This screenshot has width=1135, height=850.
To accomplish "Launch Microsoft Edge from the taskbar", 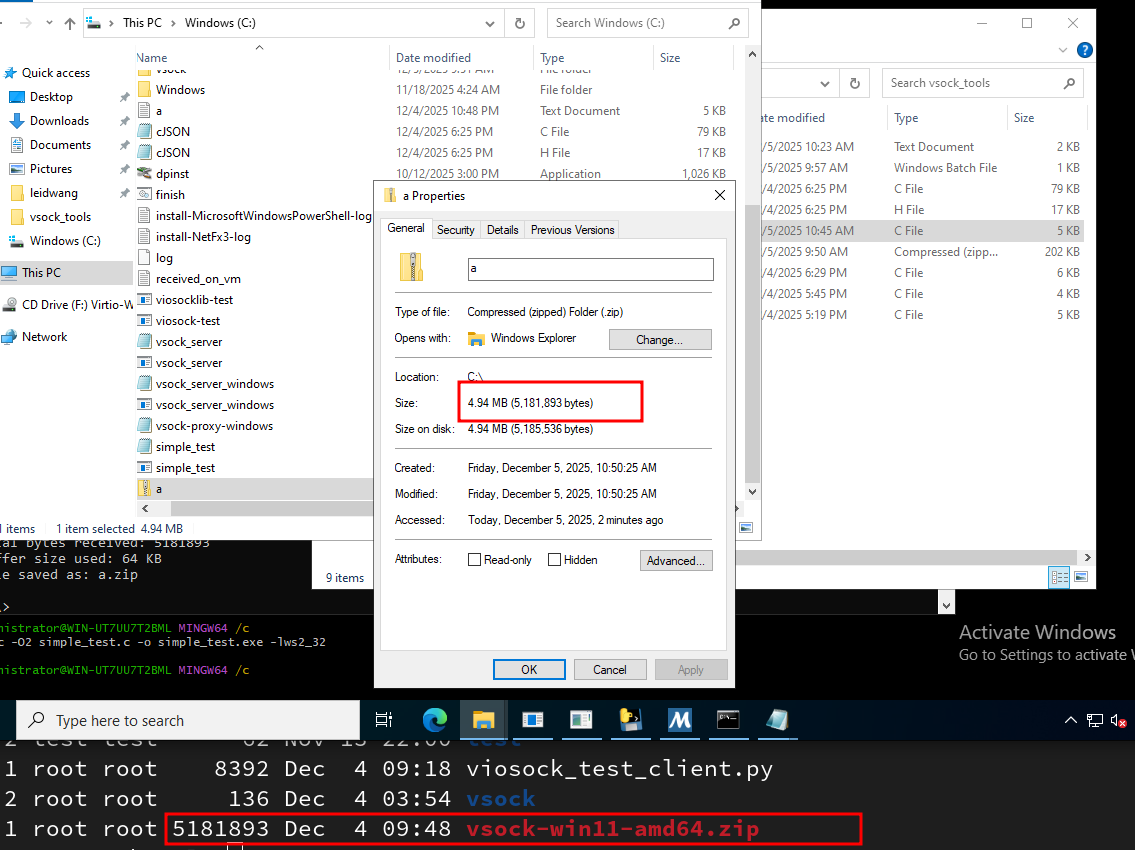I will click(x=434, y=720).
